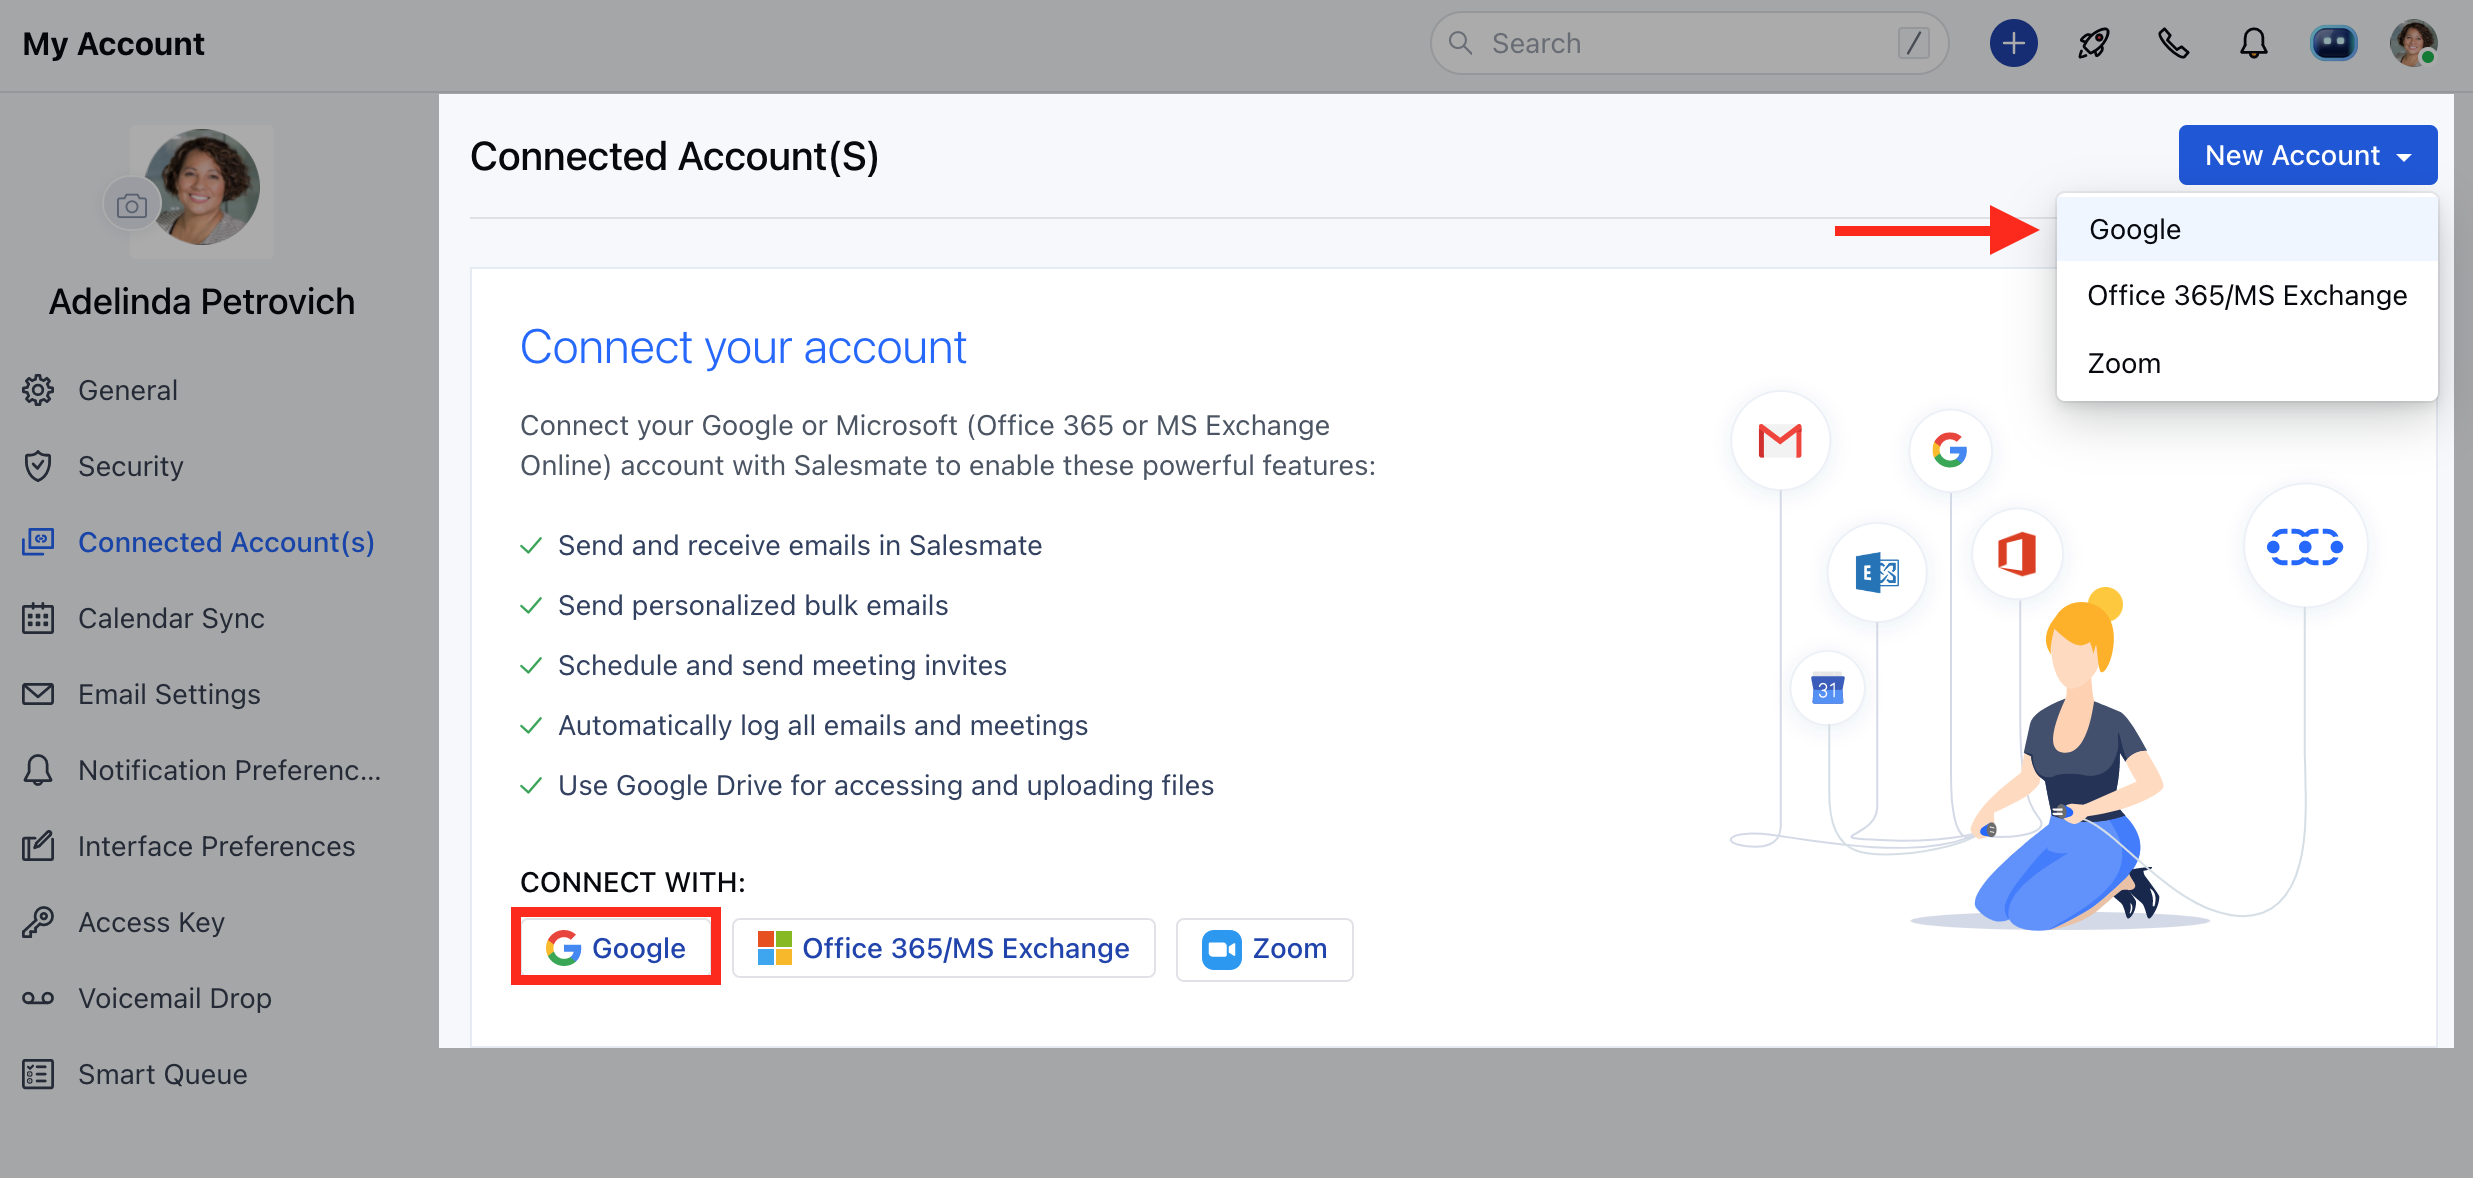
Task: Open the chatbot assistant icon in header
Action: [x=2333, y=44]
